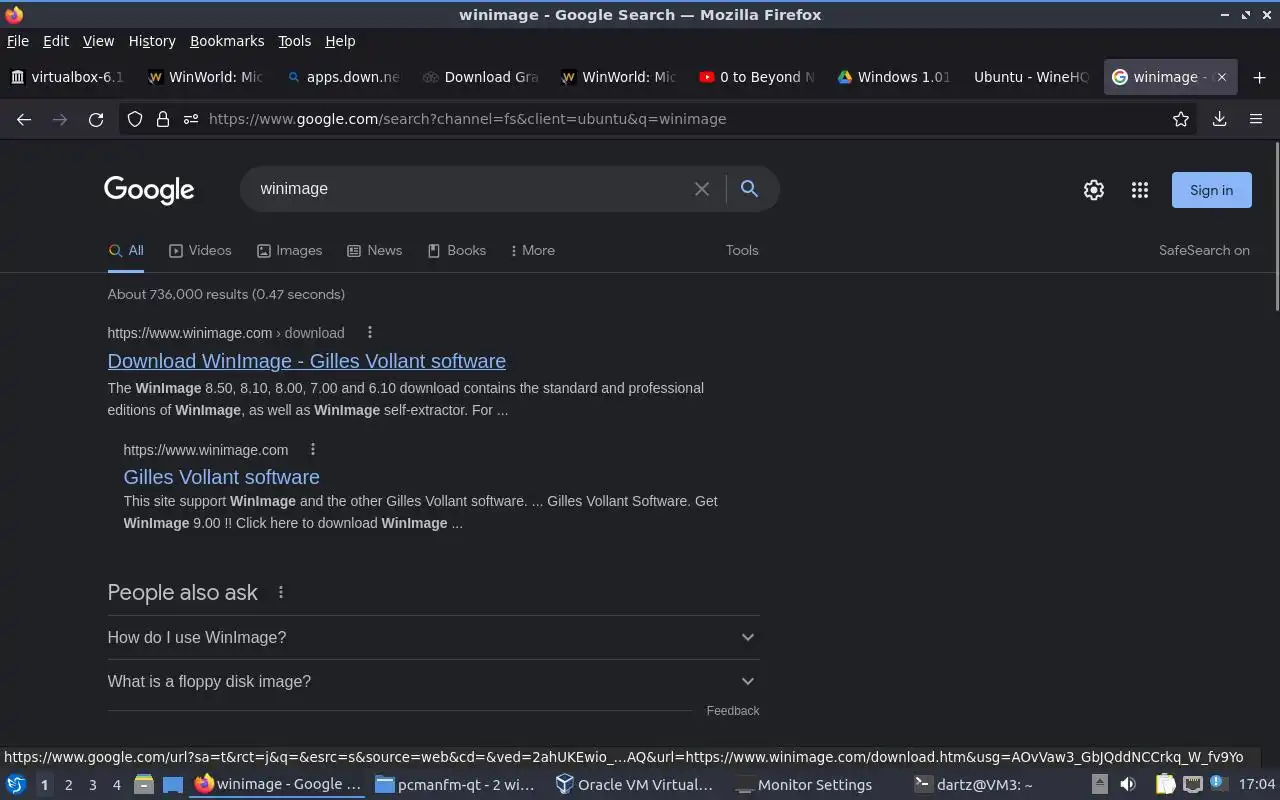
Task: Run search with the magnifier button
Action: tap(749, 189)
